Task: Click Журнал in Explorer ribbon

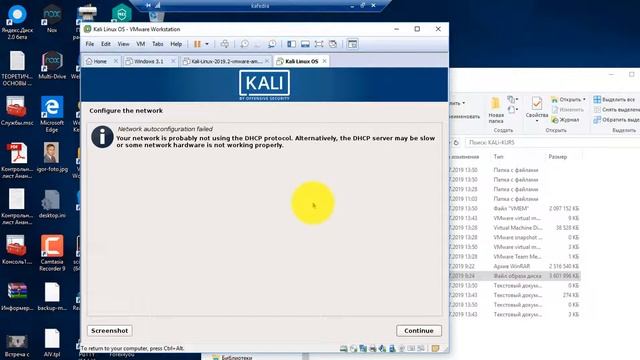Action: point(565,120)
